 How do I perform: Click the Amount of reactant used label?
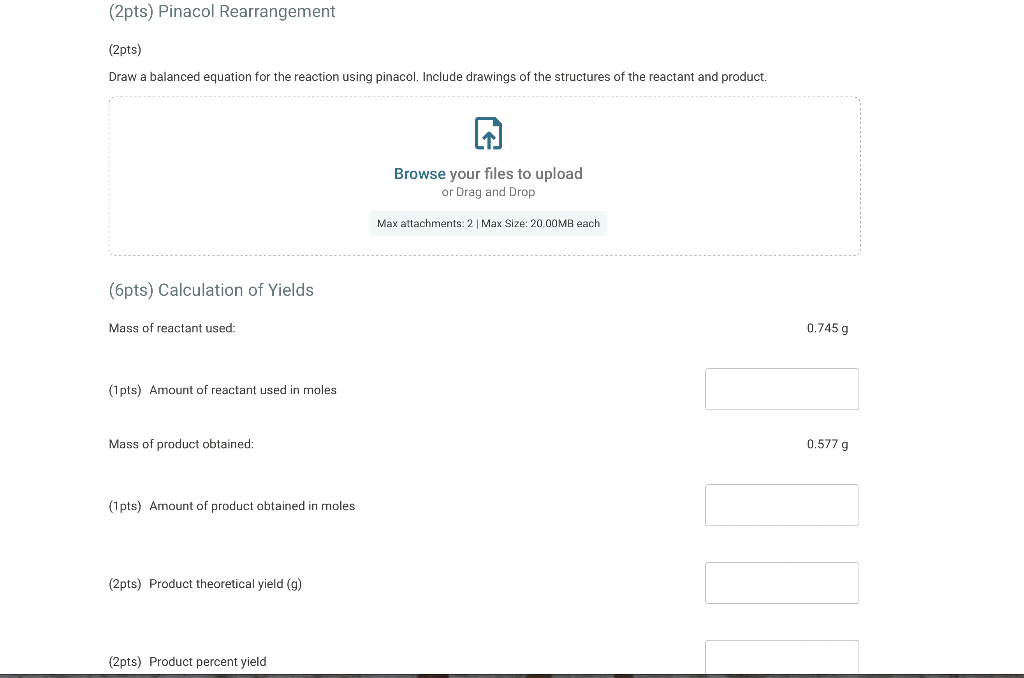coord(242,390)
